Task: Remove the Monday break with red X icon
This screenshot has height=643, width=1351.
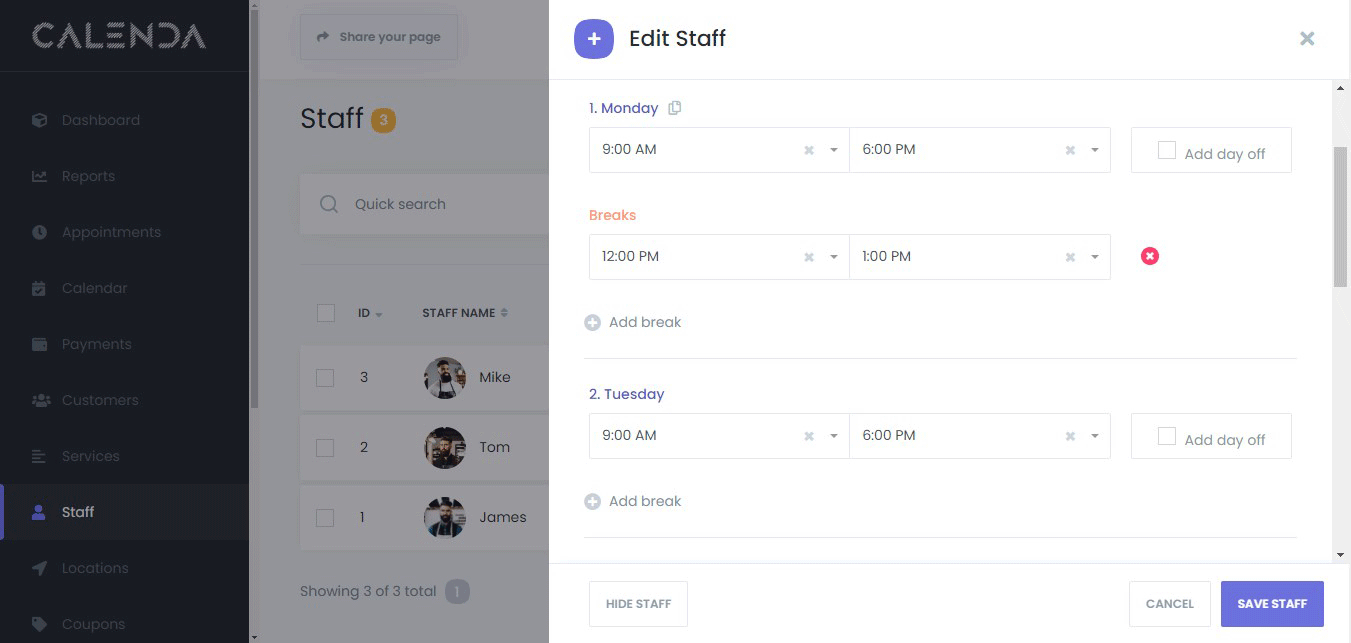Action: [x=1150, y=256]
